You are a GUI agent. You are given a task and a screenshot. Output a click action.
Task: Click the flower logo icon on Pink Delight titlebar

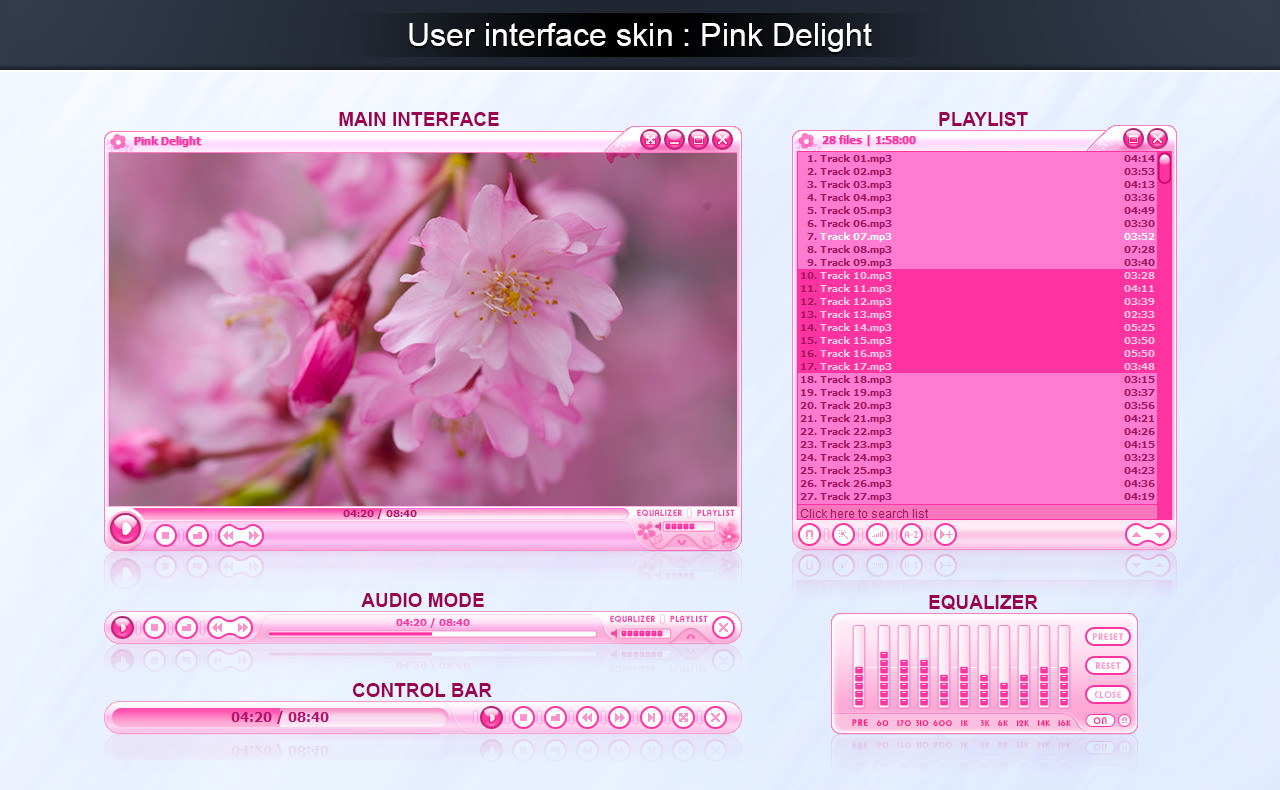(119, 141)
